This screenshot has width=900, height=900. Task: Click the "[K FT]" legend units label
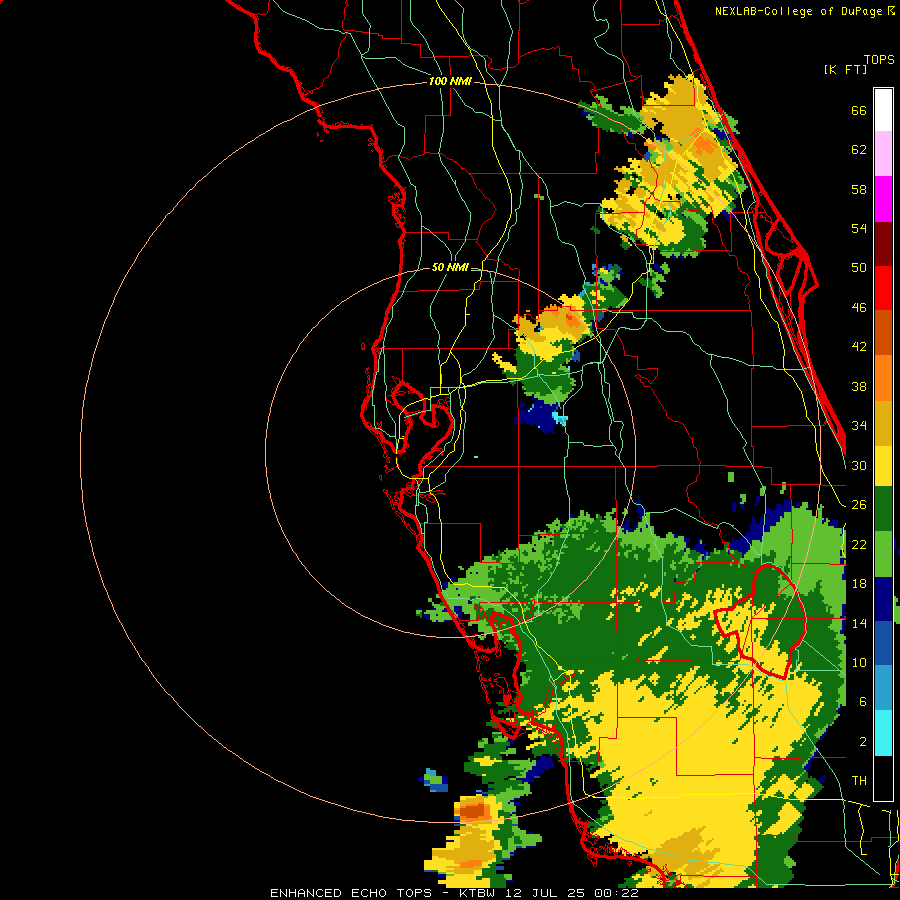845,69
